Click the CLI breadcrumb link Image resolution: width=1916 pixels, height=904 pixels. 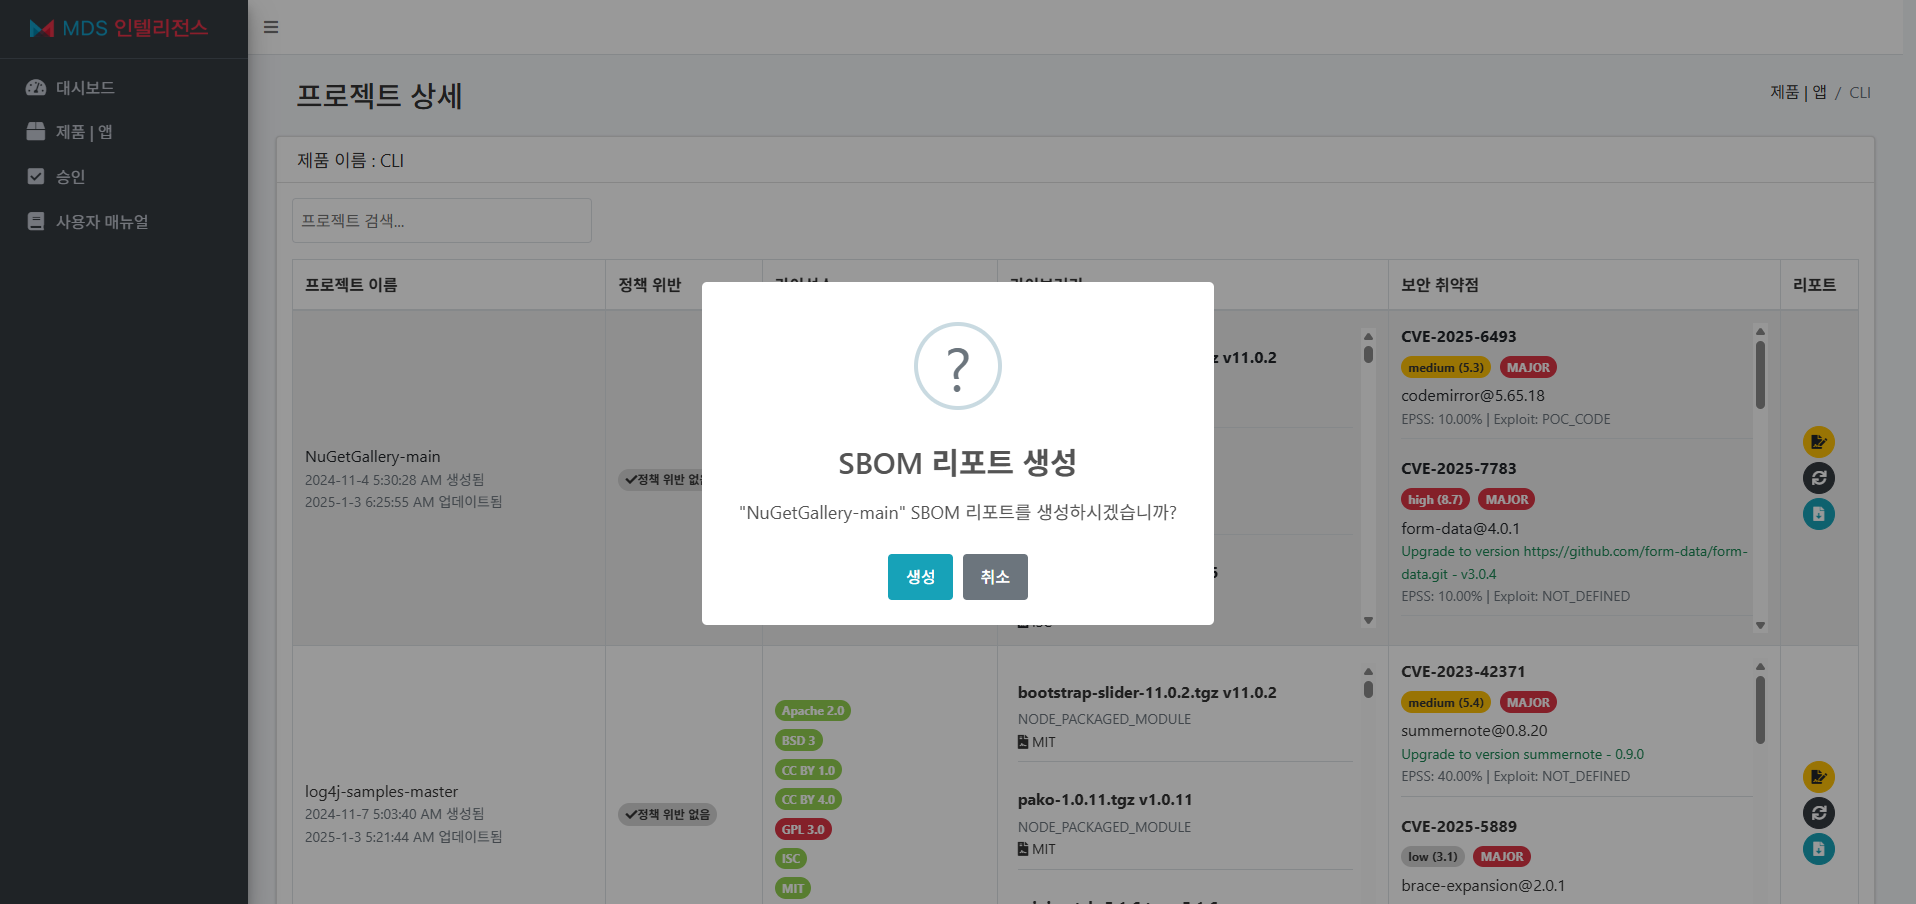[x=1860, y=92]
